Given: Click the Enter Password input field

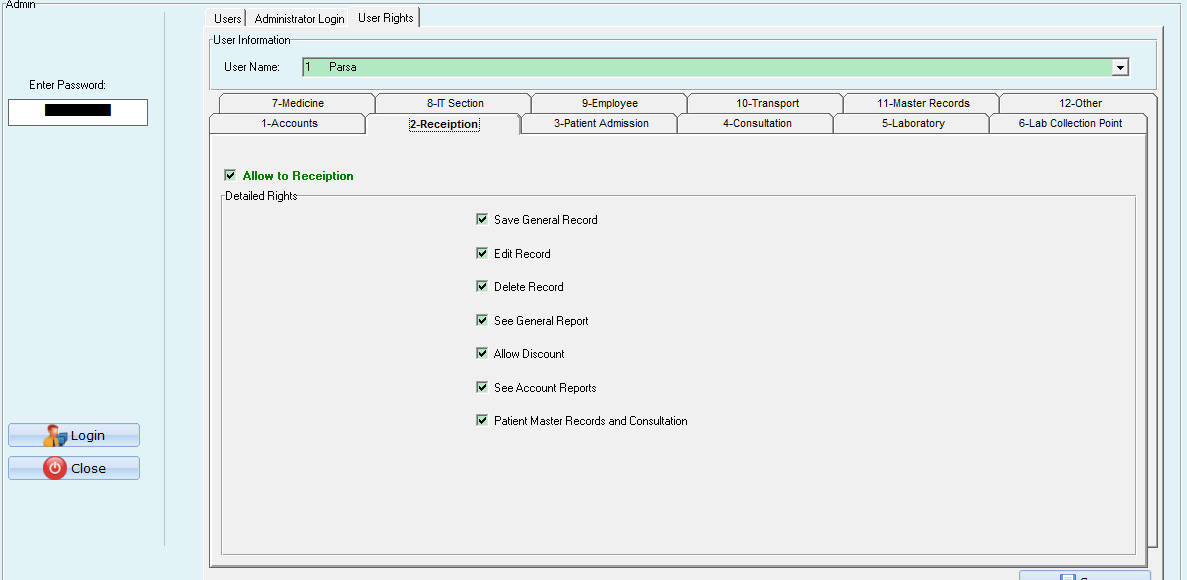Looking at the screenshot, I should [x=78, y=111].
